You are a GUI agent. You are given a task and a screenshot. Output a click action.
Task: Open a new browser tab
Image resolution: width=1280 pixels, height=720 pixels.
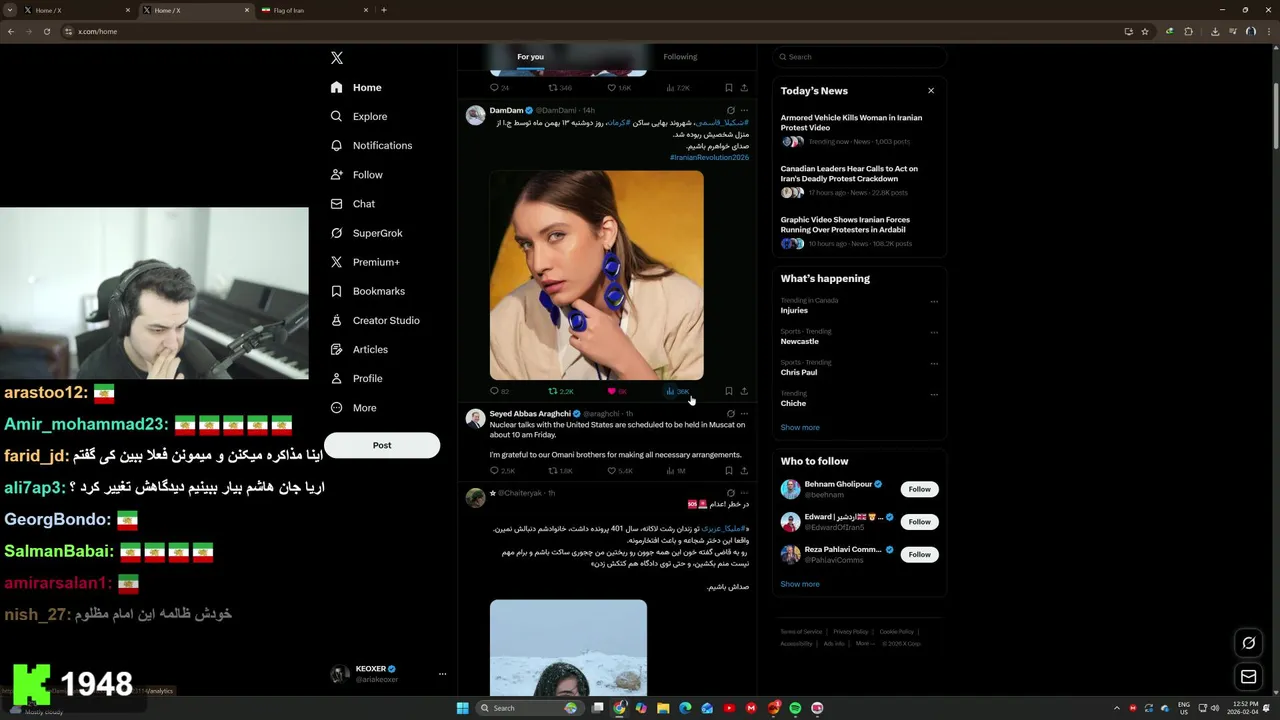[384, 10]
